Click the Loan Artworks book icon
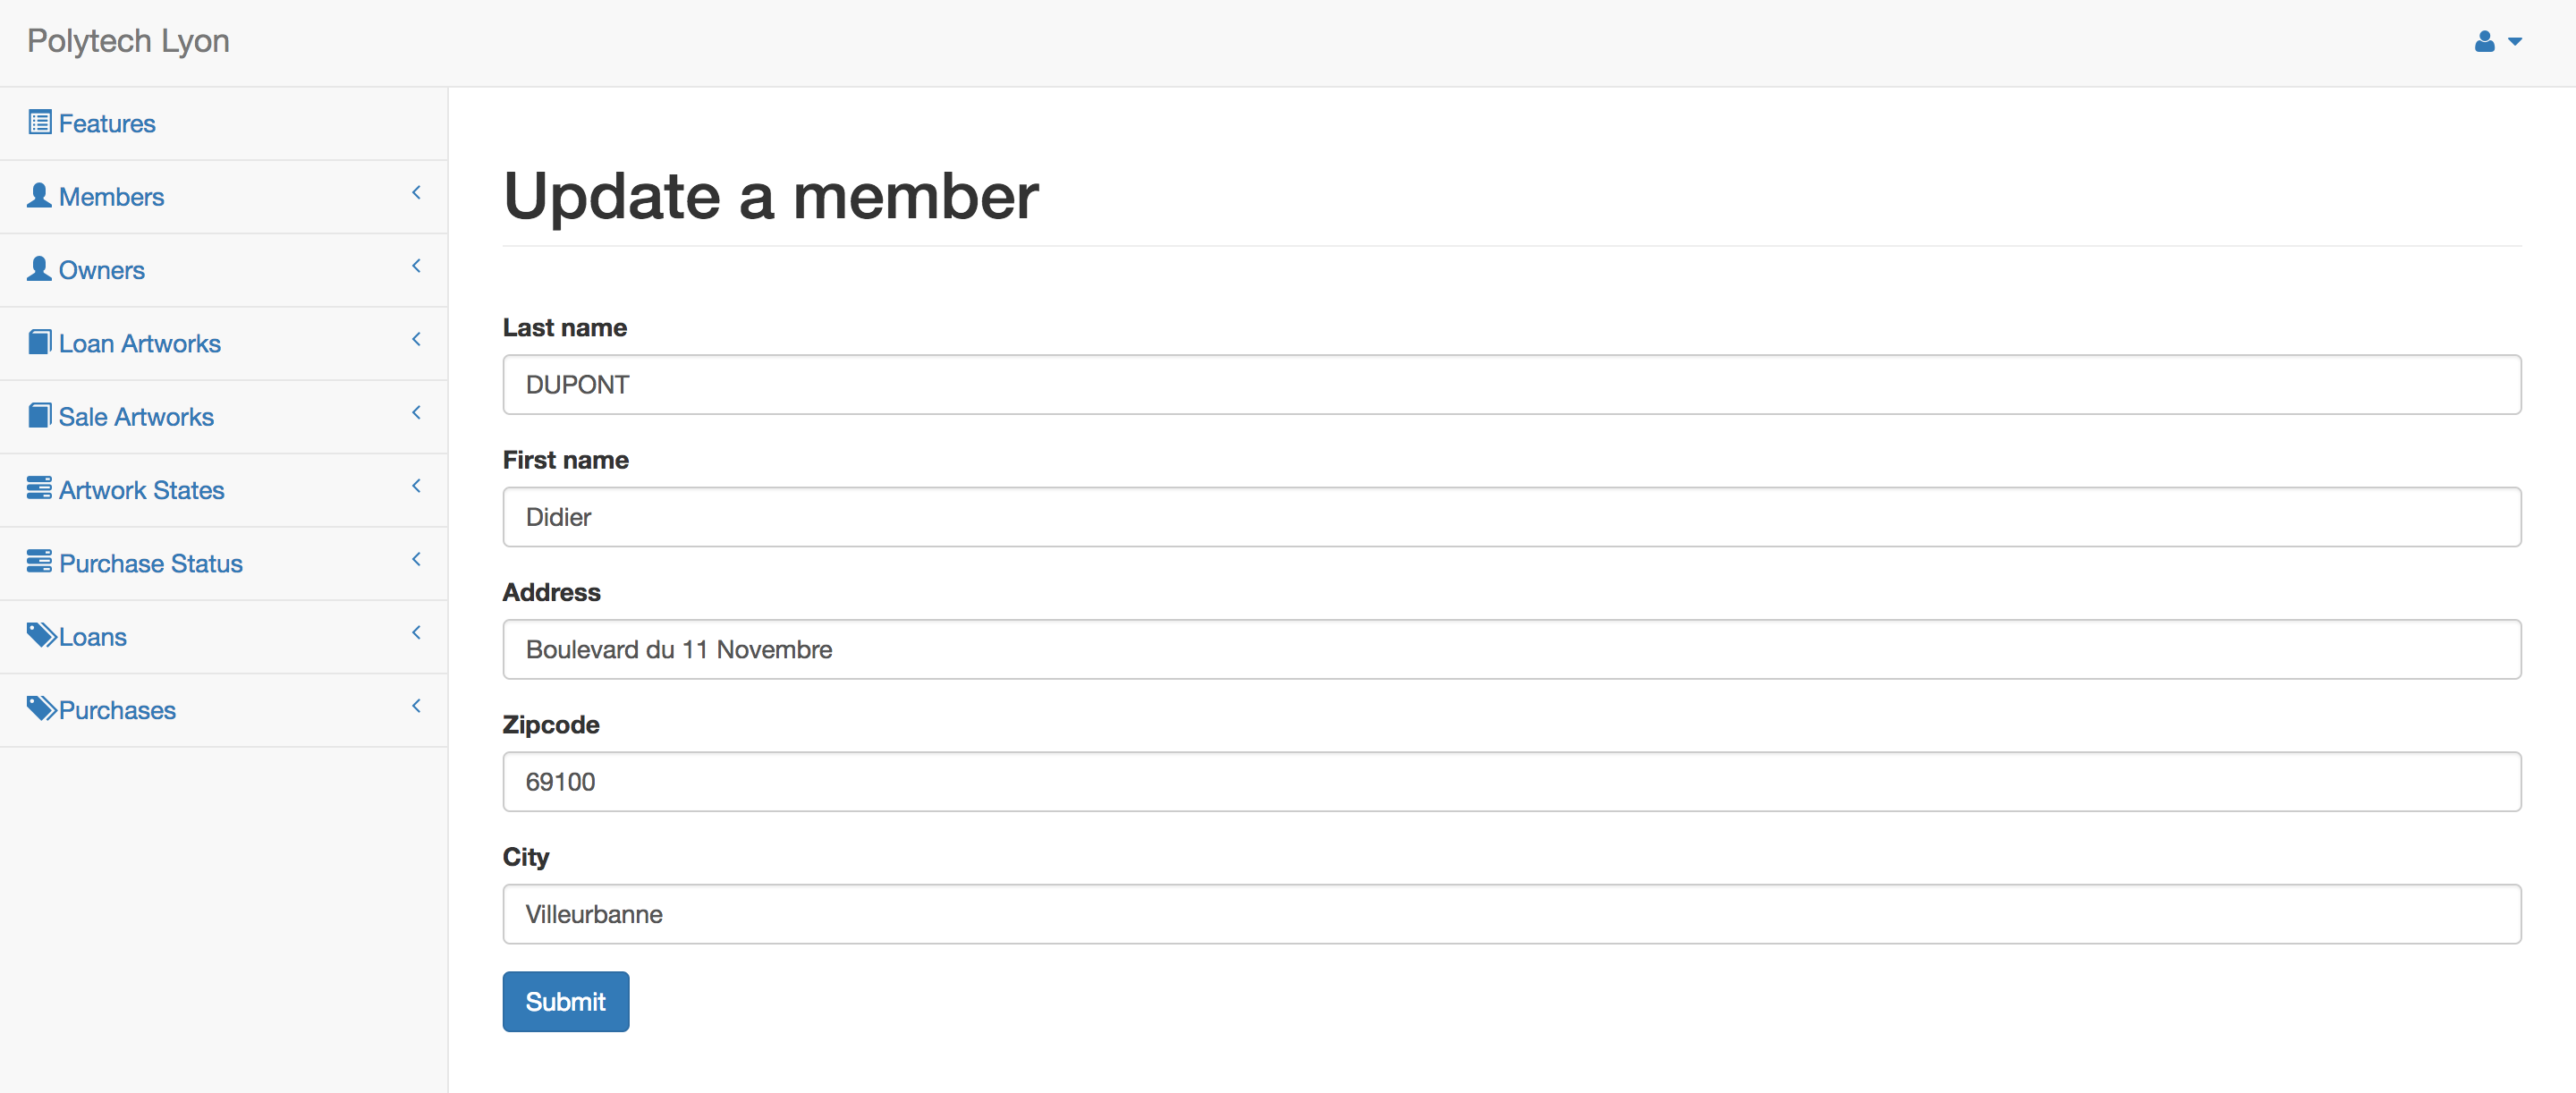The height and width of the screenshot is (1093, 2576). pos(40,342)
